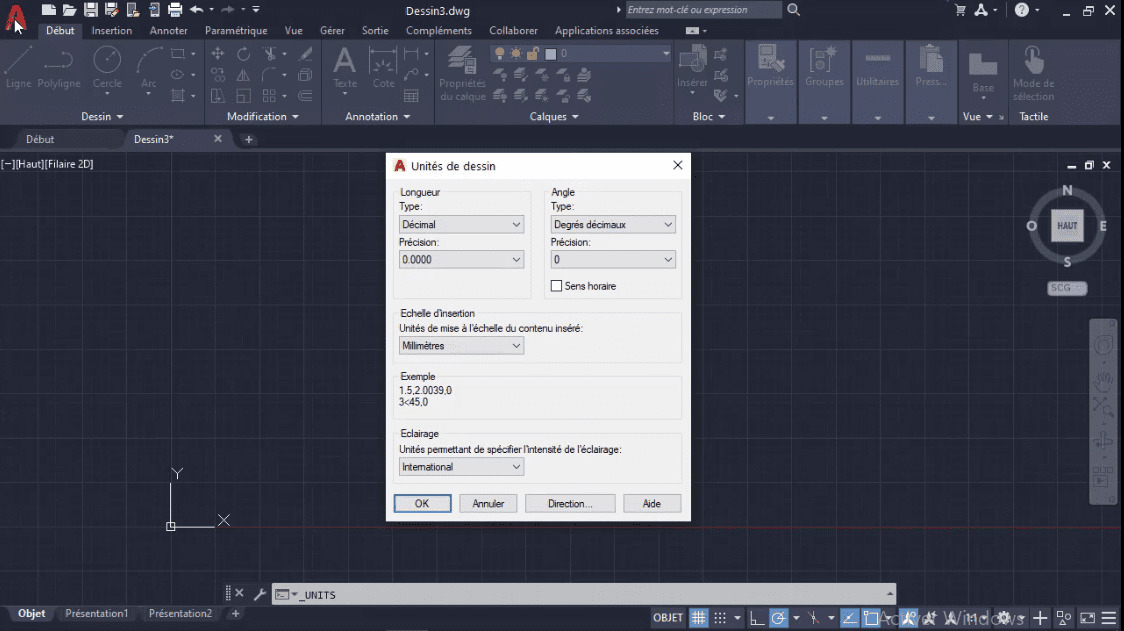Switch to the Paramétrique ribbon tab

tap(236, 30)
